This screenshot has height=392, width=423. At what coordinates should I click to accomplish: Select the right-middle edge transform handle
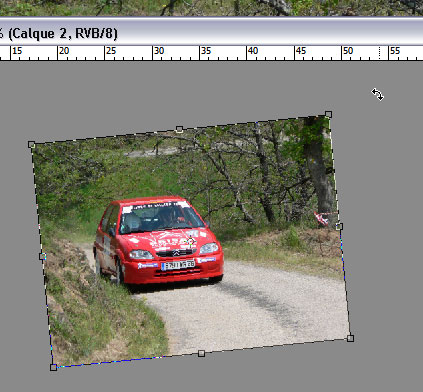click(339, 226)
